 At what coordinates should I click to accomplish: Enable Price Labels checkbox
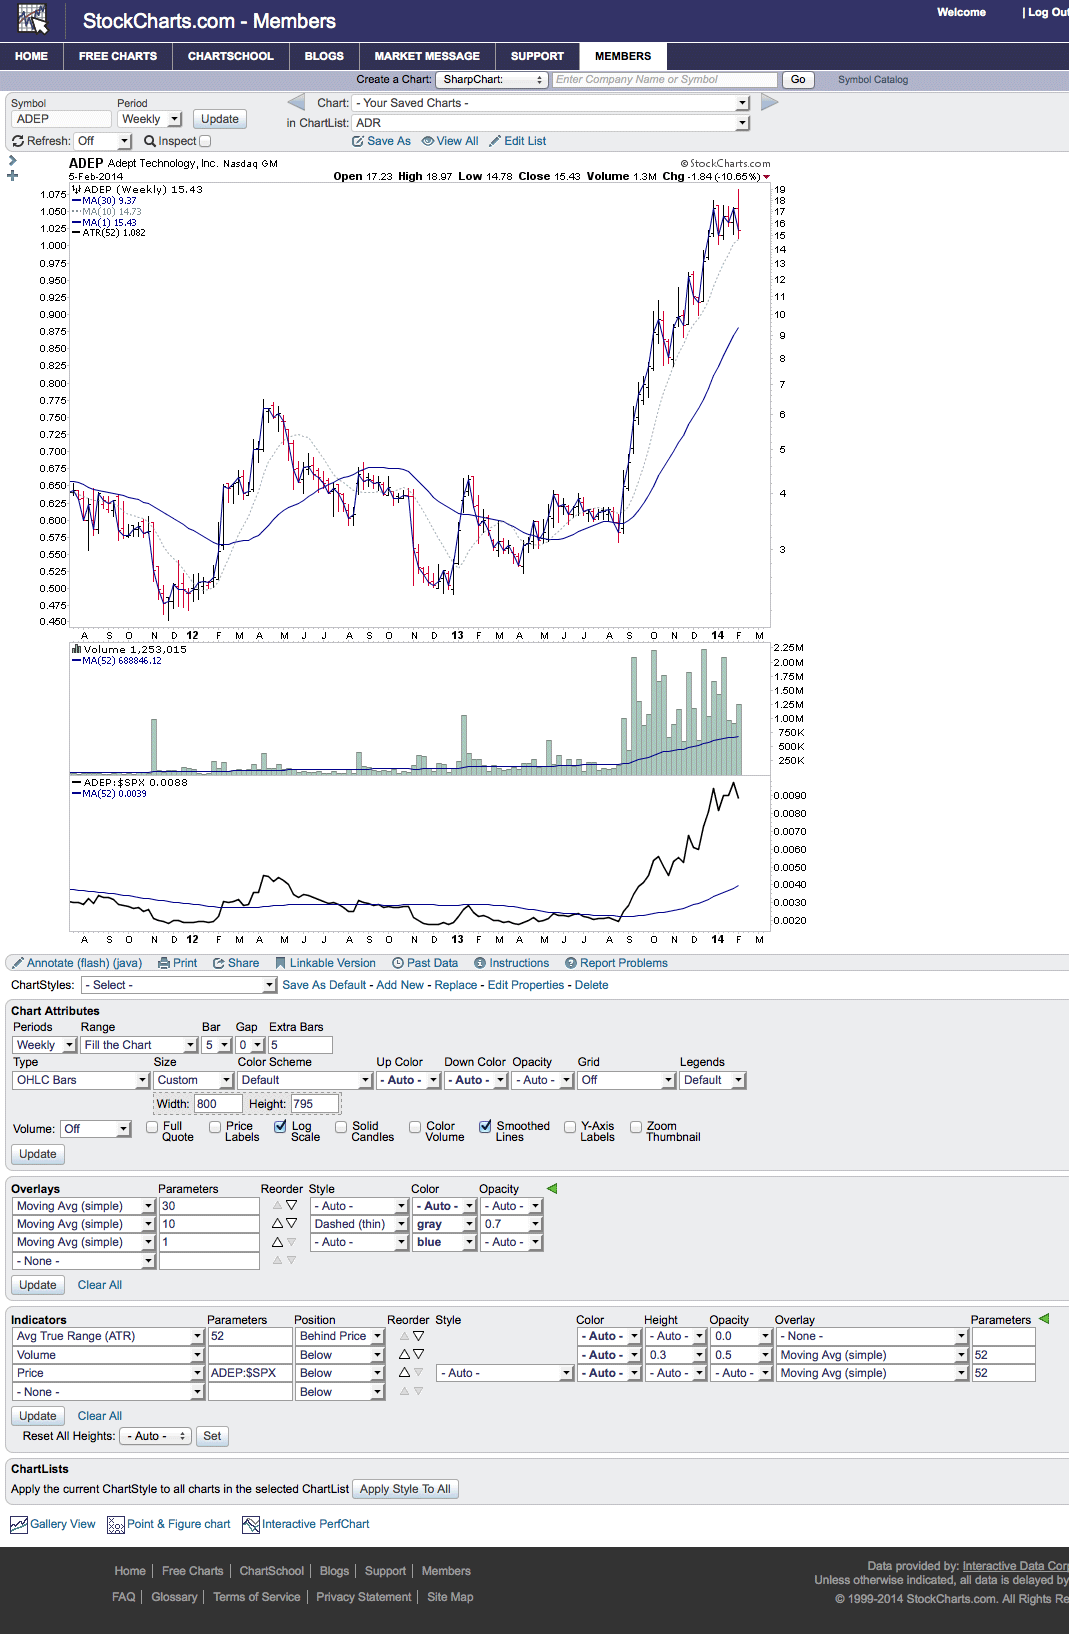(215, 1126)
